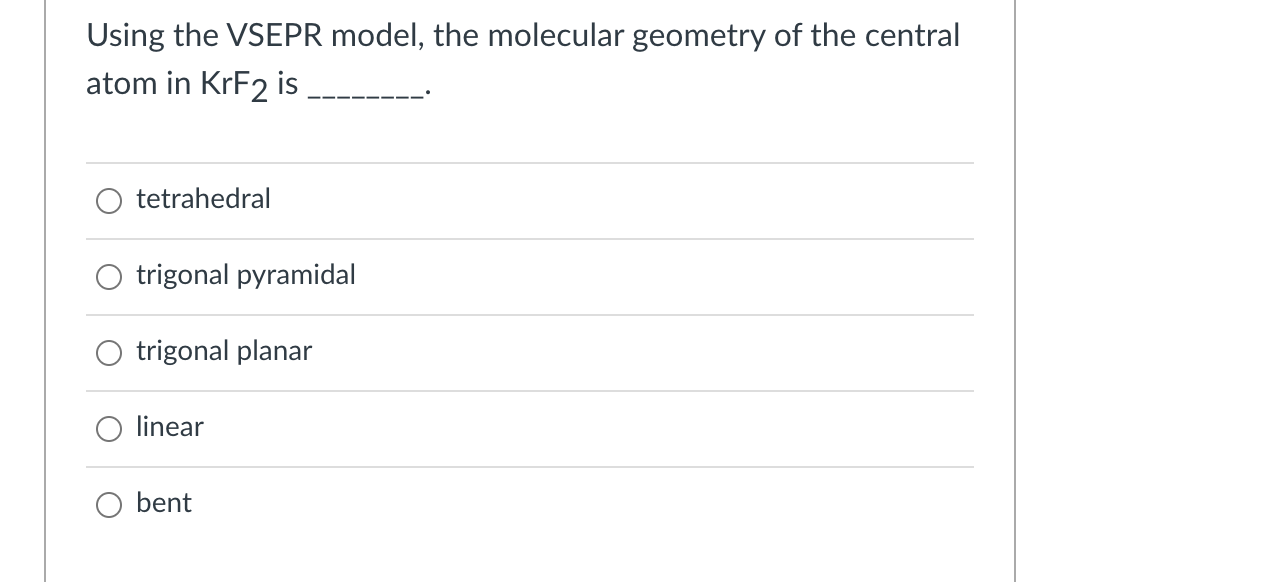Click the trigonal planar answer label text
This screenshot has height=582, width=1284.
click(x=224, y=350)
